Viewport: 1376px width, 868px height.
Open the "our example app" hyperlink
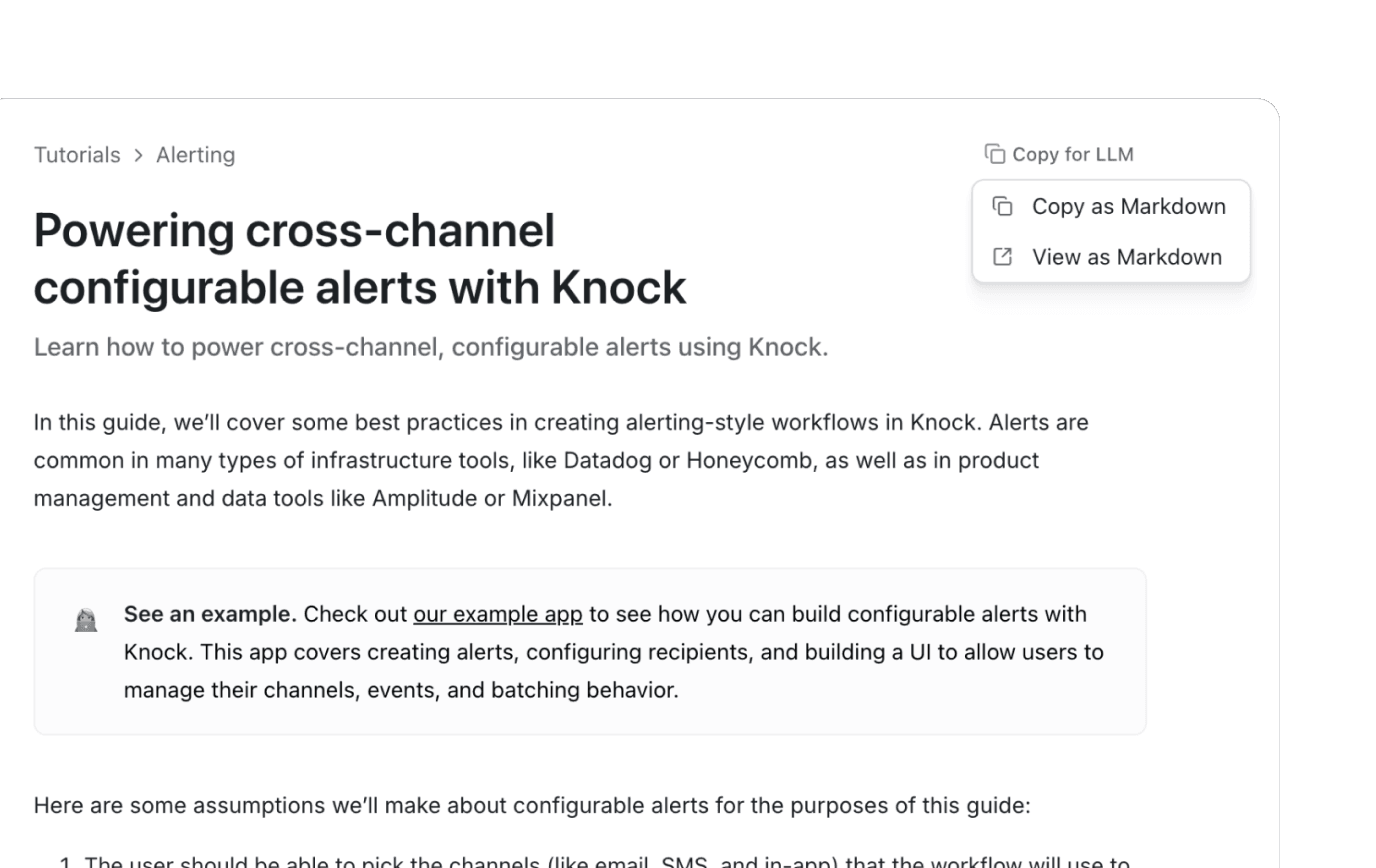497,613
